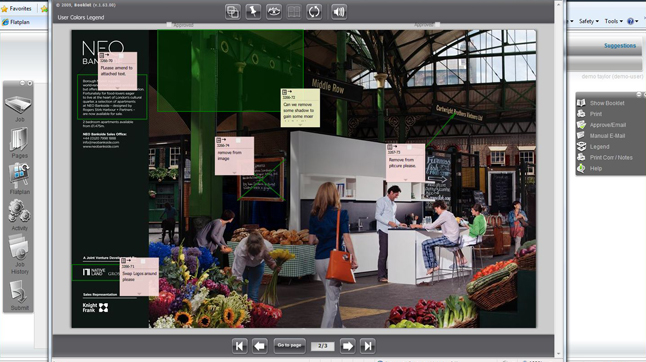Open the Tools dropdown menu
646x362 pixels.
(x=613, y=21)
